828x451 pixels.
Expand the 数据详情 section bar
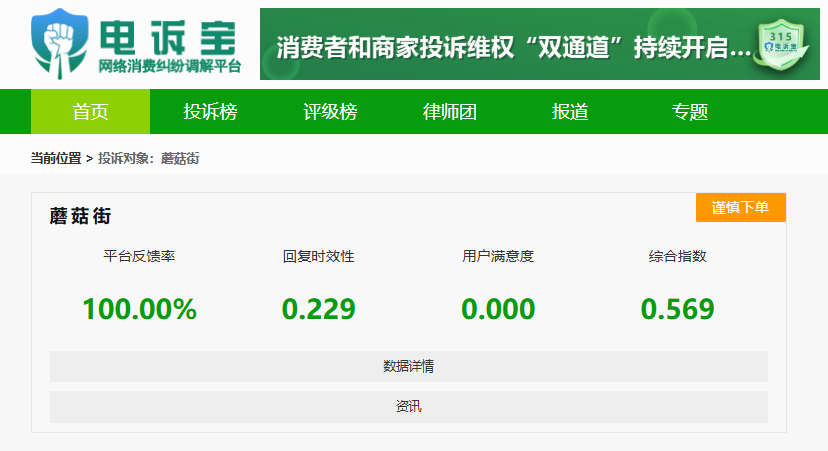409,366
